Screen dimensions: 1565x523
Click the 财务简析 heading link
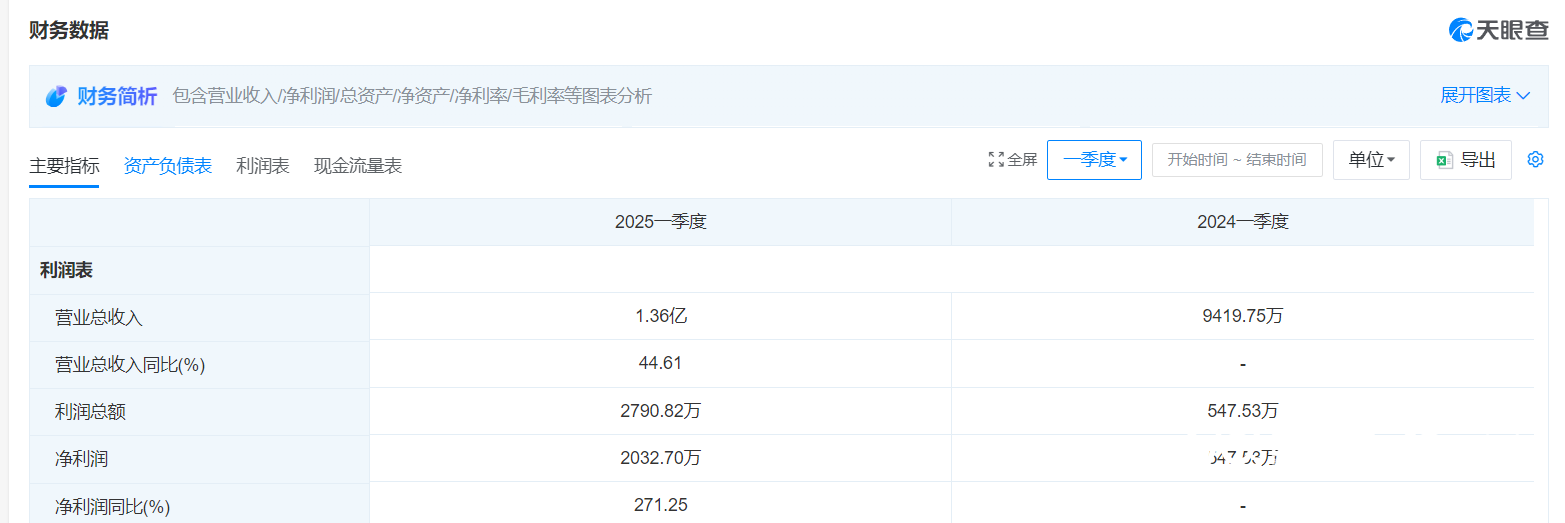[117, 96]
